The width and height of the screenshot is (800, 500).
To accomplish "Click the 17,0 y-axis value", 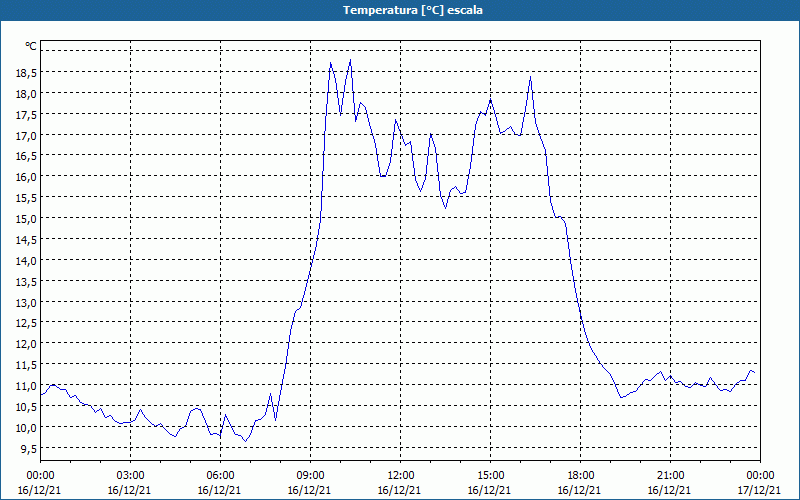I will click(27, 136).
